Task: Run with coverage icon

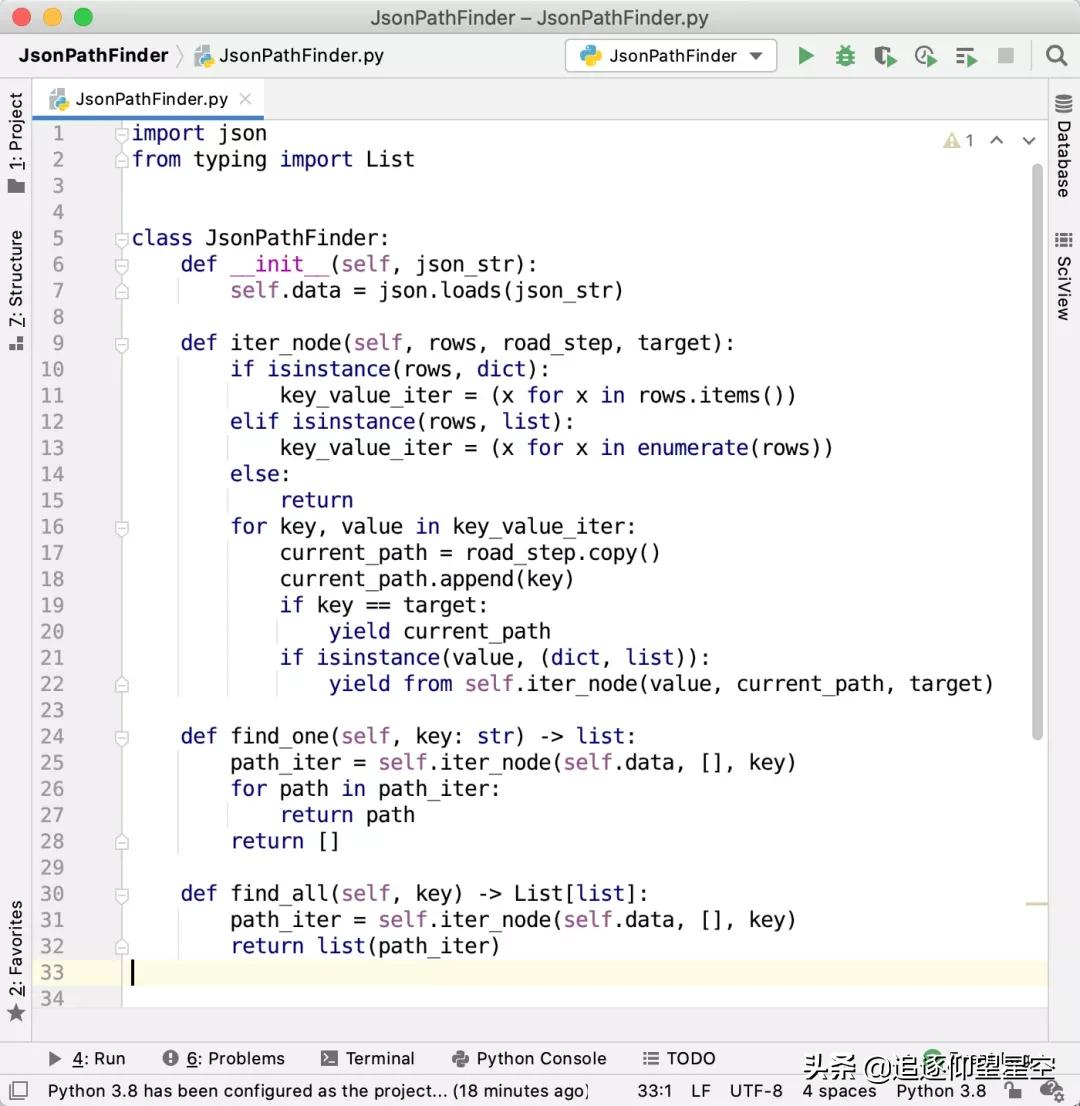Action: pos(885,56)
